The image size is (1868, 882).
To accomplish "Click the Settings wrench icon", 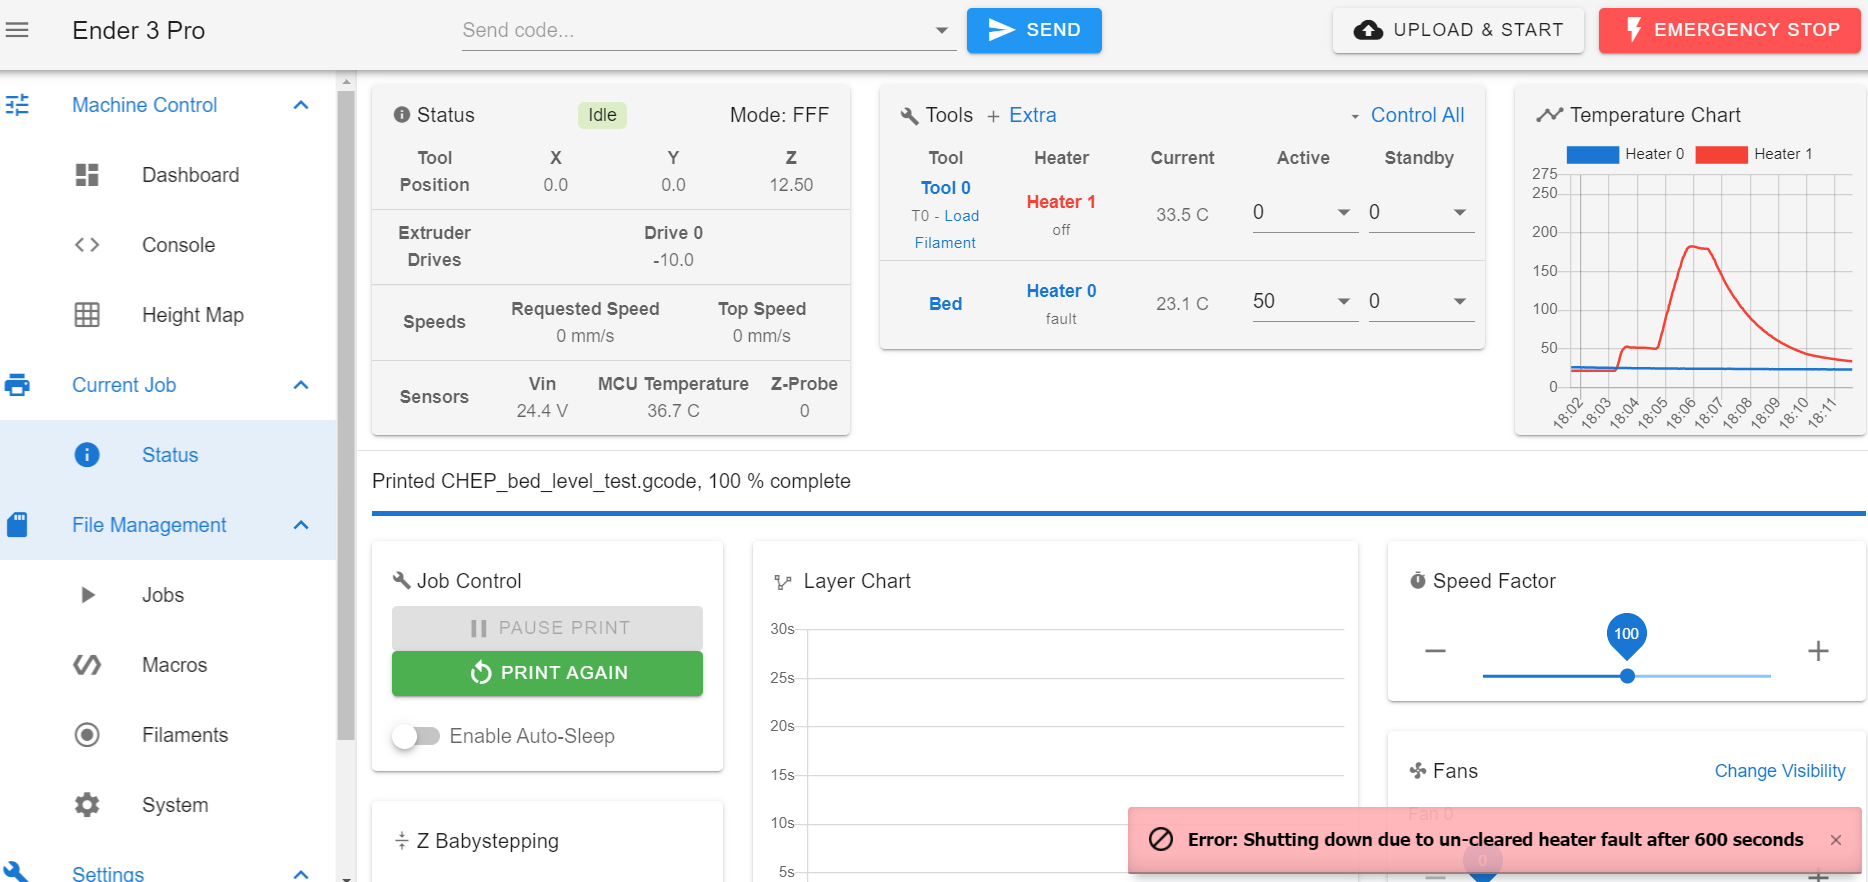I will click(17, 872).
